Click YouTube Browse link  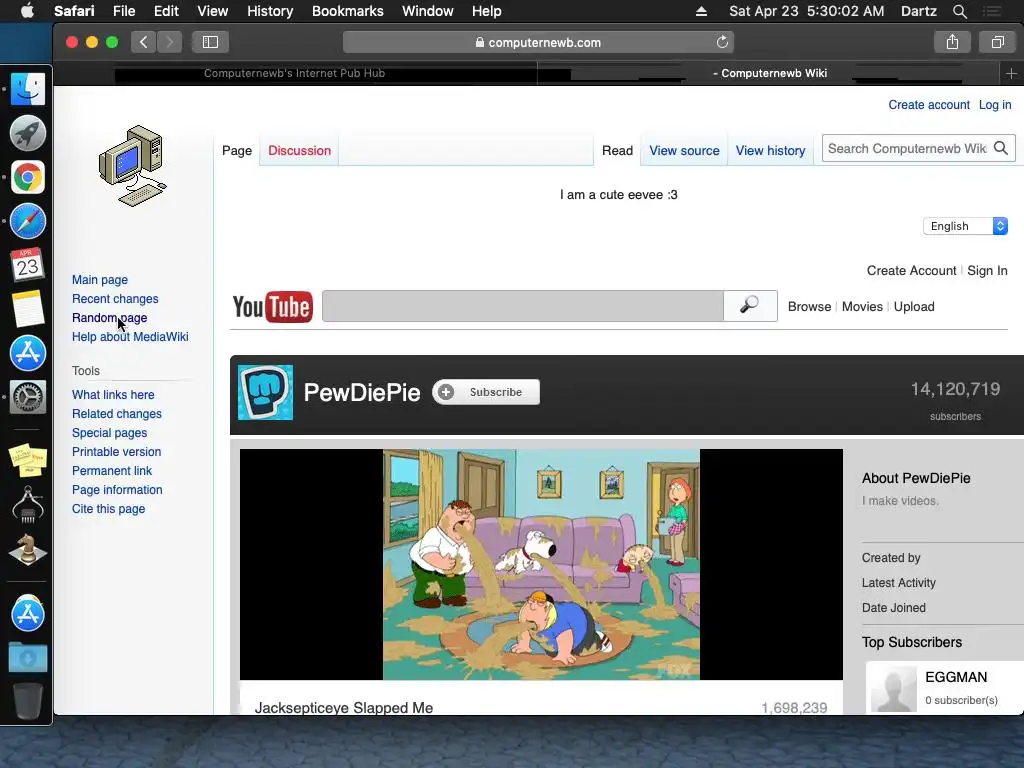coord(809,306)
